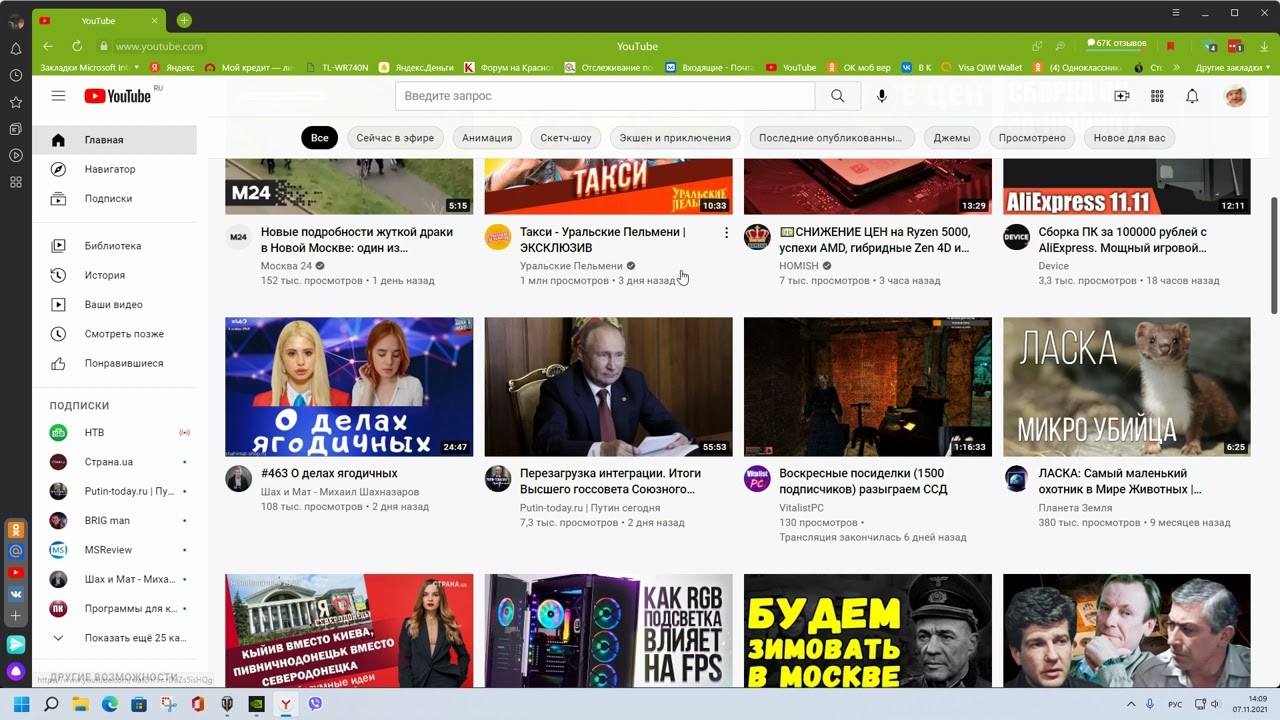Open MSReview subscription channel
Image resolution: width=1280 pixels, height=720 pixels.
[x=115, y=549]
